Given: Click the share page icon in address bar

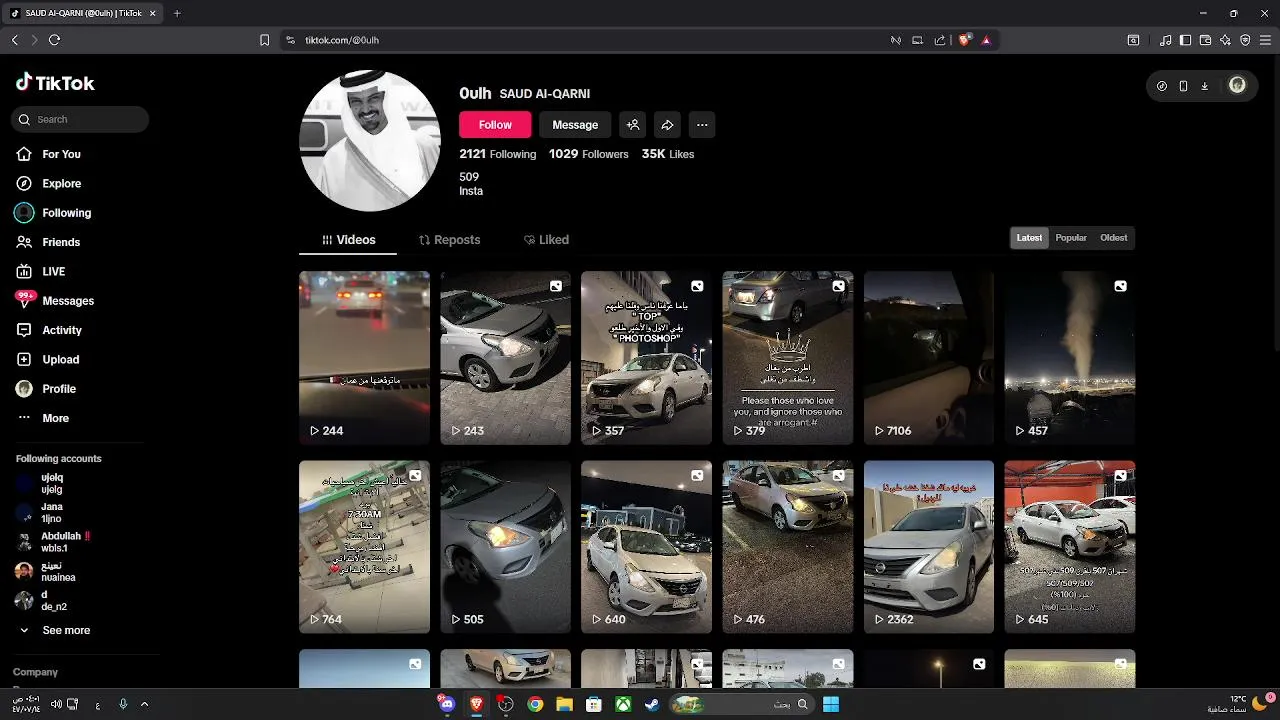Looking at the screenshot, I should tap(939, 40).
